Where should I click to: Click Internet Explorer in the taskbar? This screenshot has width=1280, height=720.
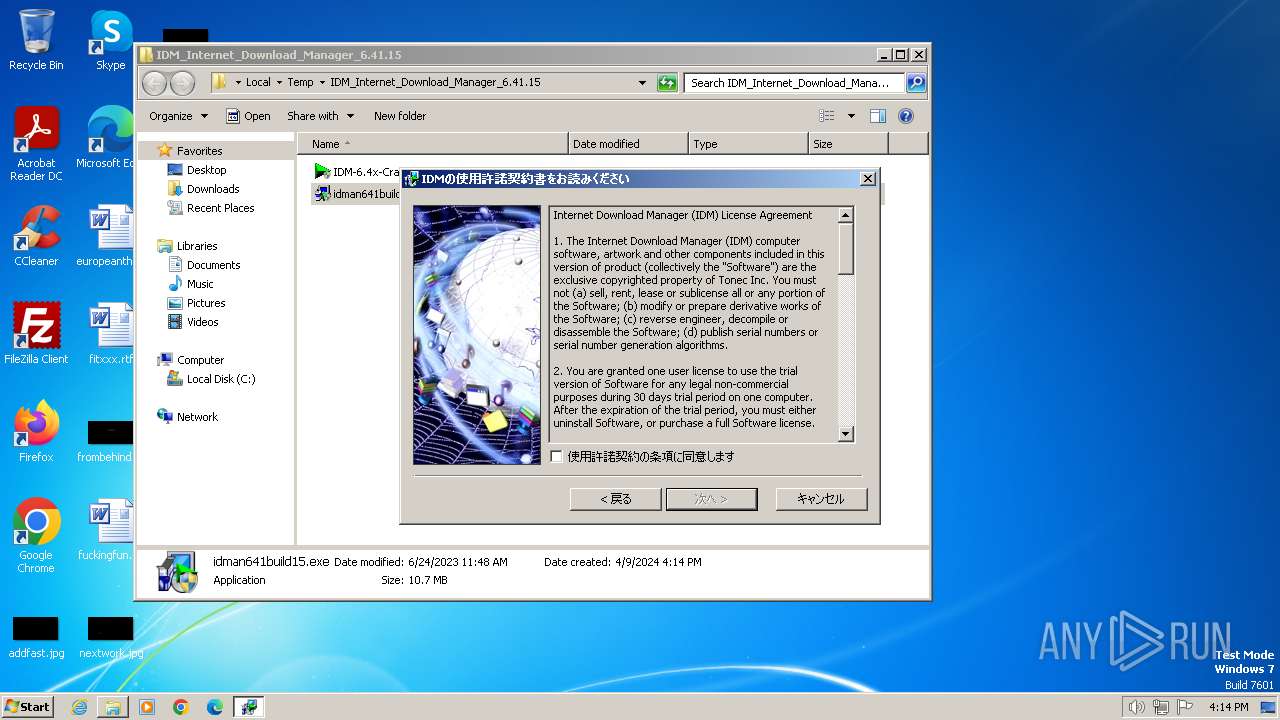79,707
